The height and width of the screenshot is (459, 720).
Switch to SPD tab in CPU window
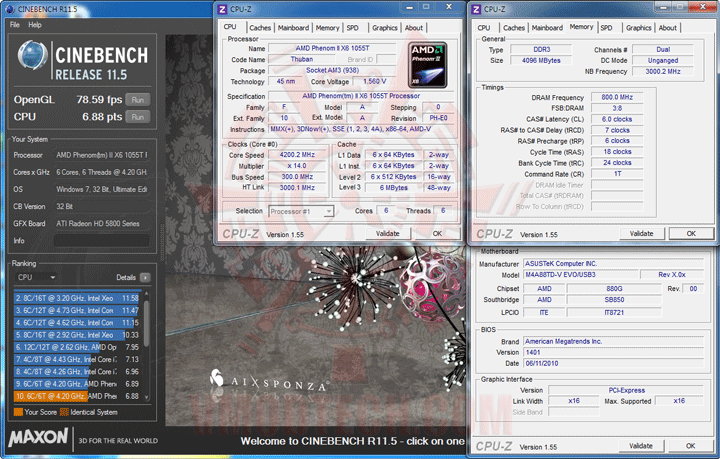click(x=353, y=28)
